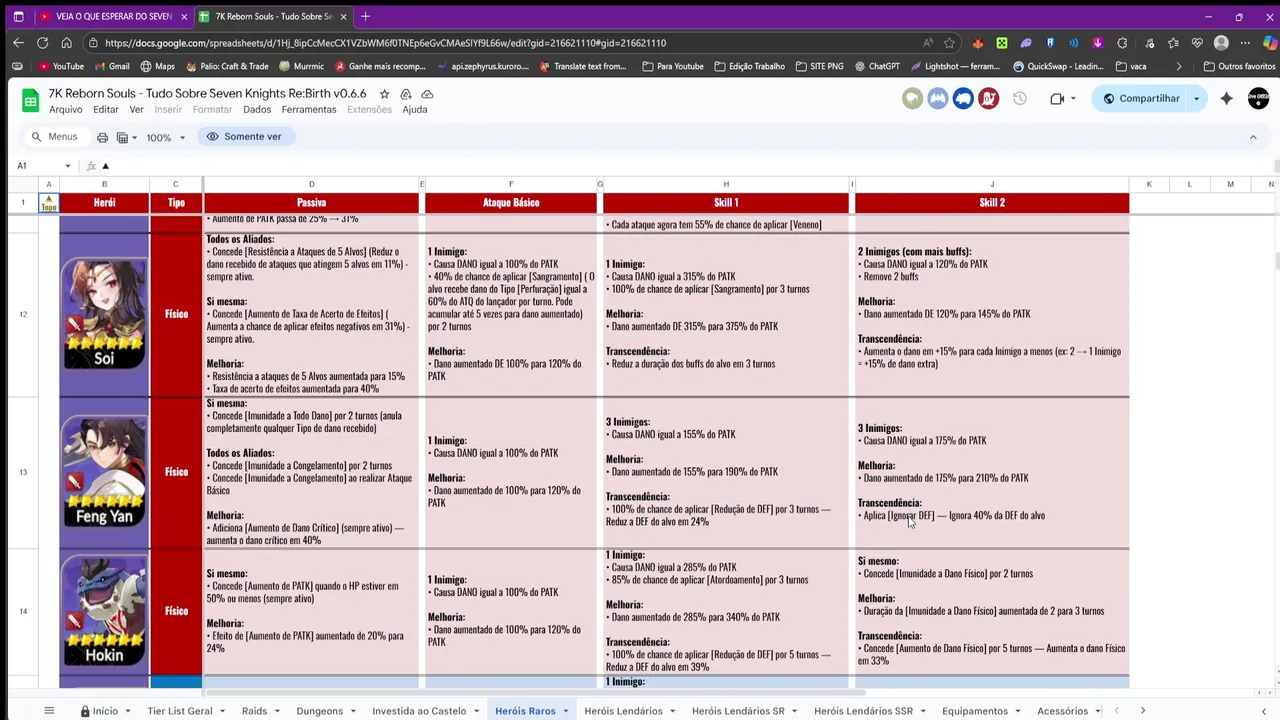Click the Skill 2 header cell
This screenshot has width=1280, height=720.
(992, 203)
